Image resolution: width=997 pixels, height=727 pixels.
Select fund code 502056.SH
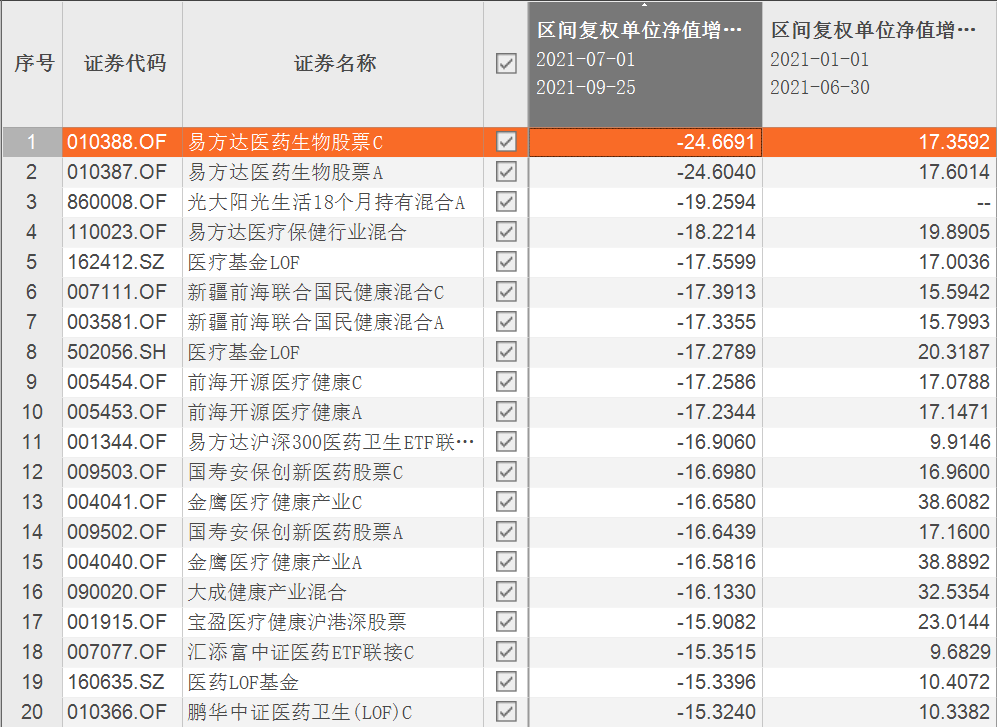pos(117,352)
